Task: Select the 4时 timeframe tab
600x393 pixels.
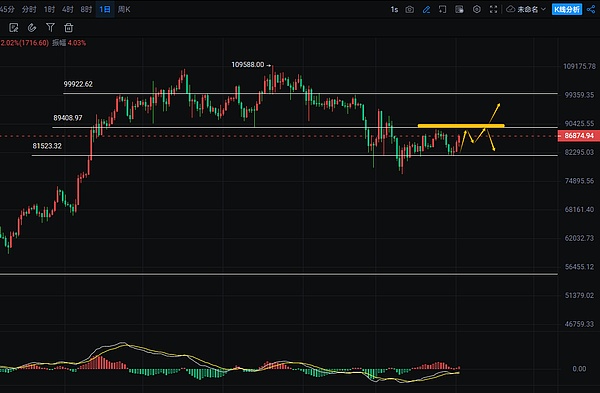Action: [x=68, y=9]
